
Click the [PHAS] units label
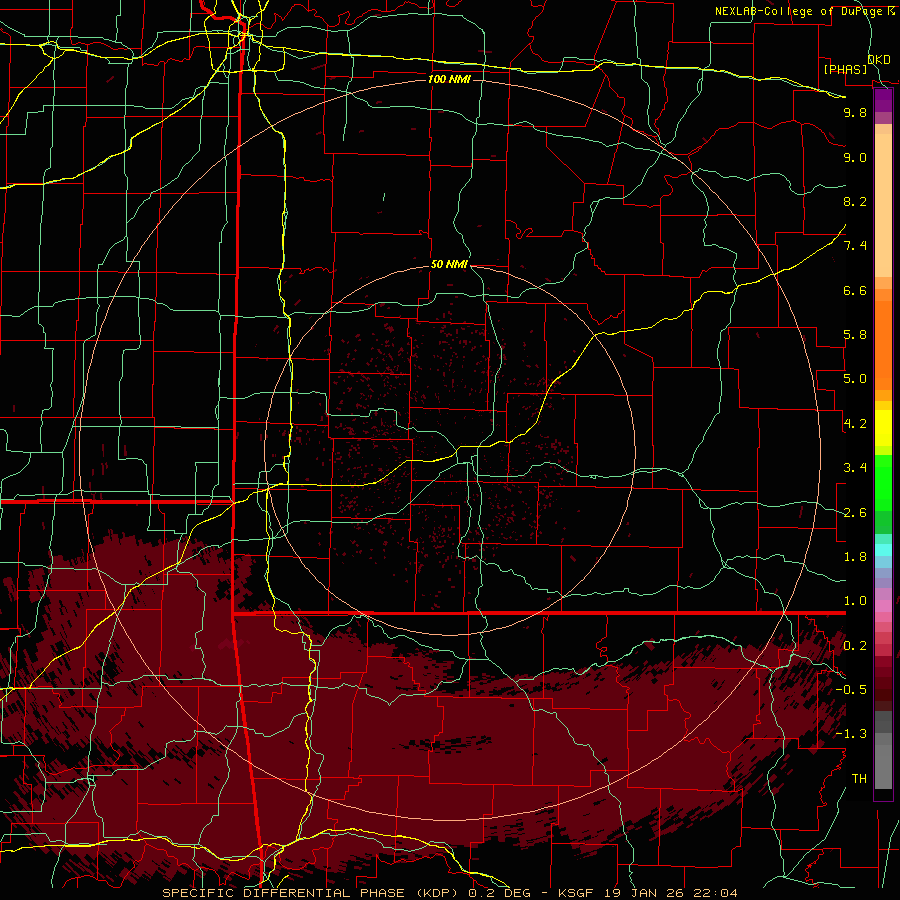point(845,69)
